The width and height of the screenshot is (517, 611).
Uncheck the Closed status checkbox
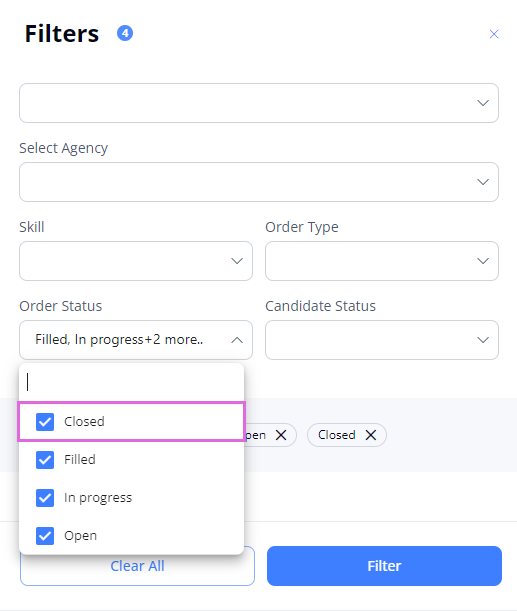[x=45, y=422]
